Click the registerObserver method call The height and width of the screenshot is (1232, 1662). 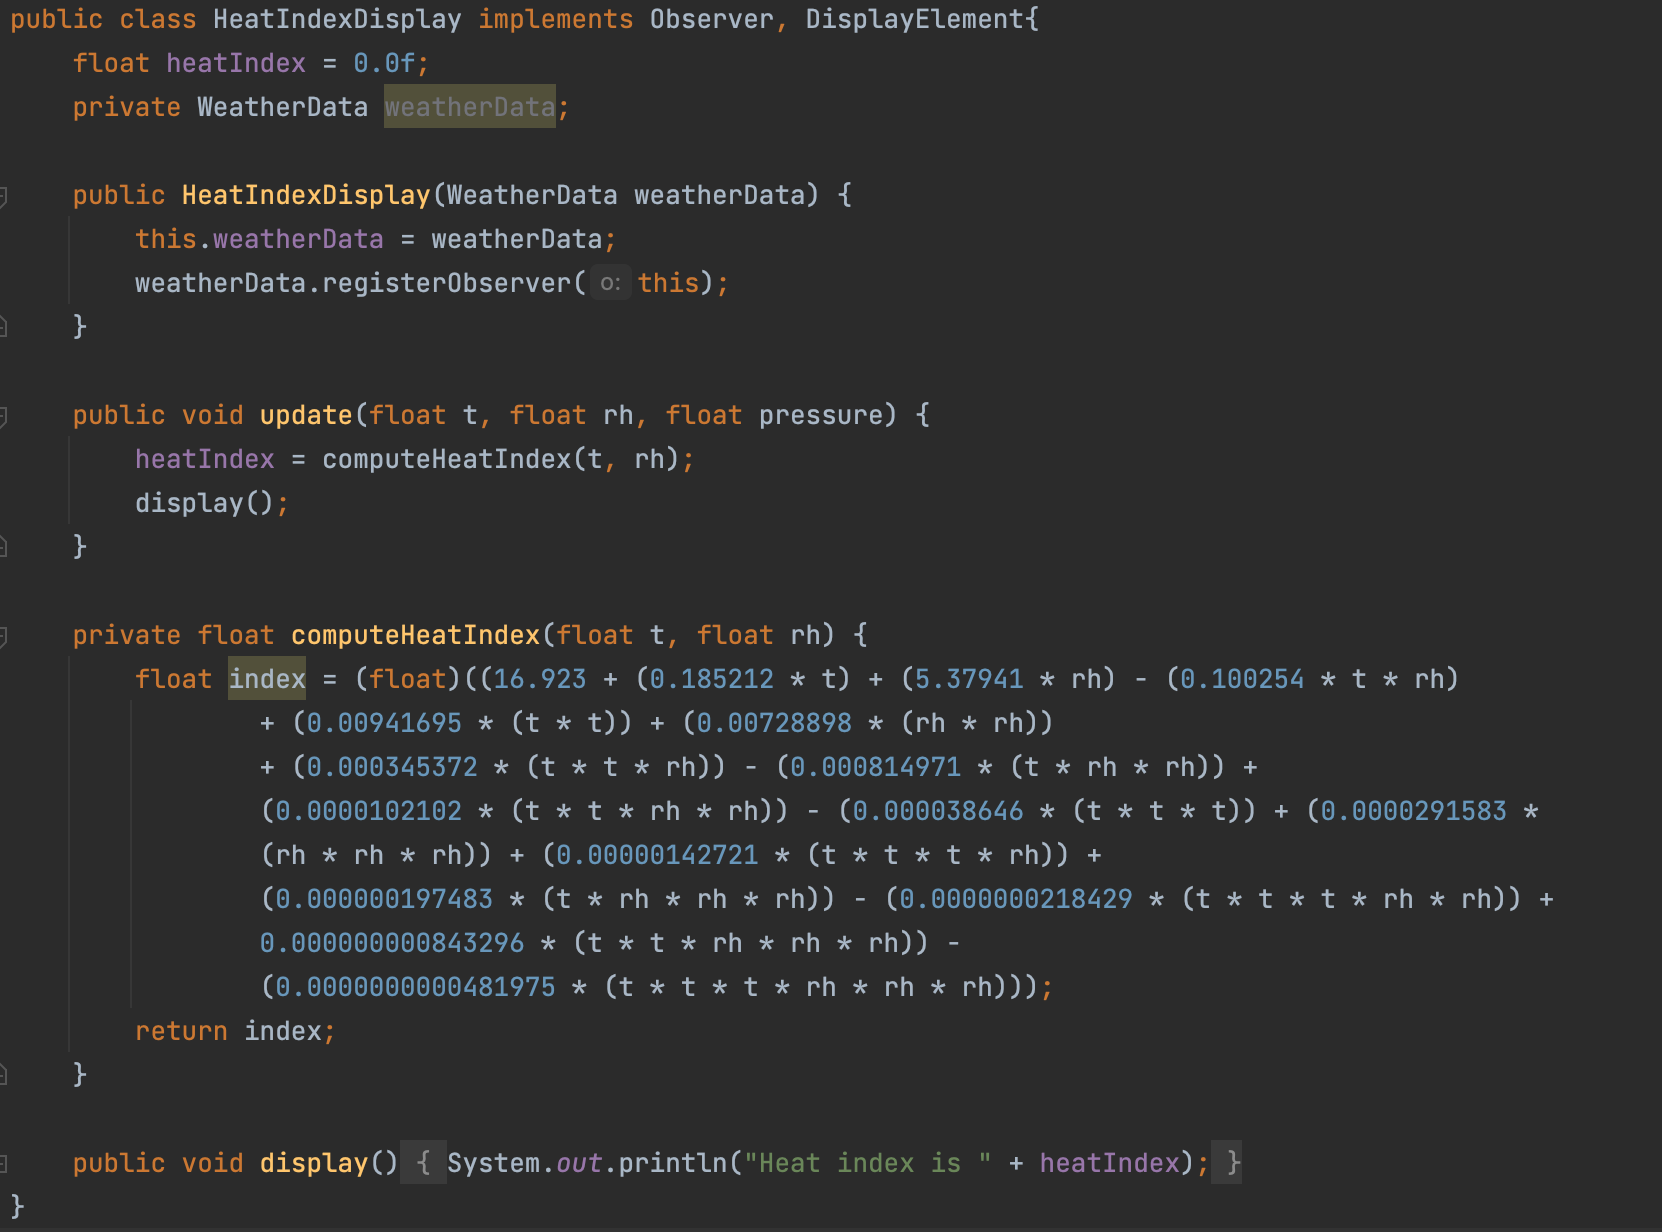pyautogui.click(x=446, y=283)
